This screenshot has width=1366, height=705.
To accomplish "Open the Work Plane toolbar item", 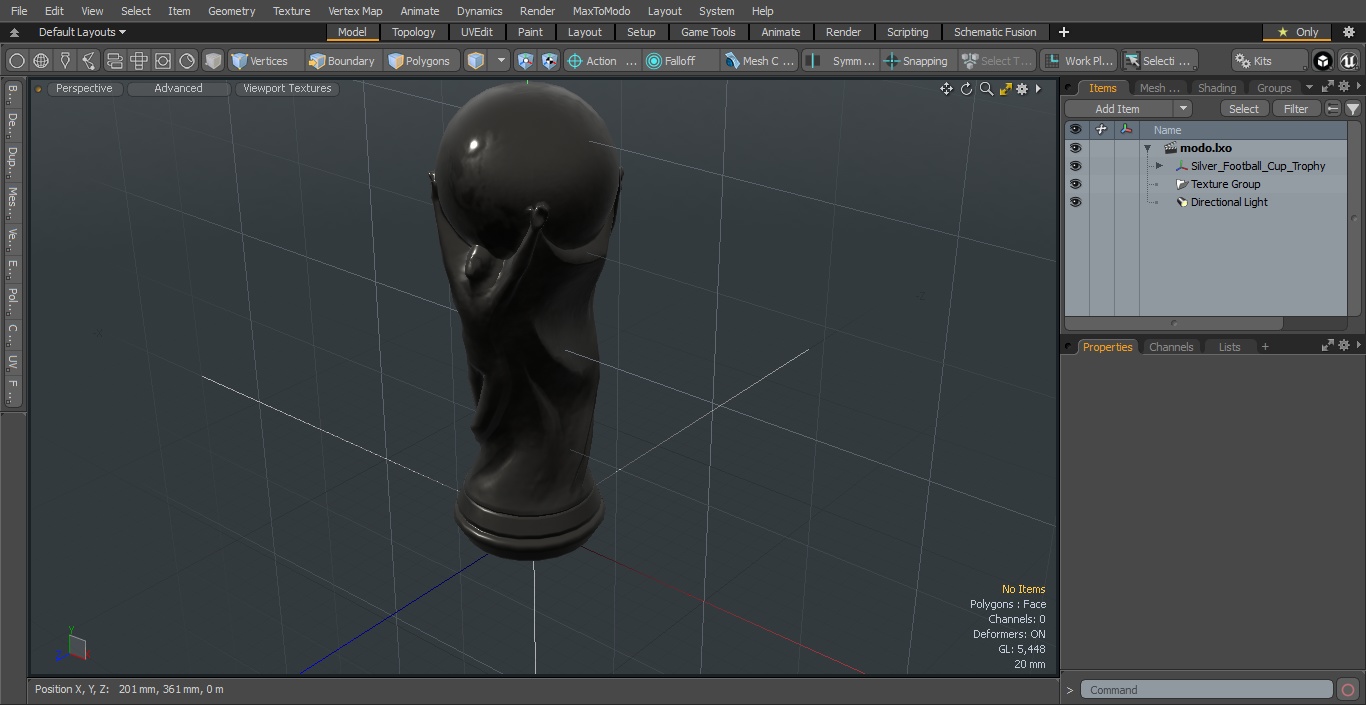I will point(1078,61).
